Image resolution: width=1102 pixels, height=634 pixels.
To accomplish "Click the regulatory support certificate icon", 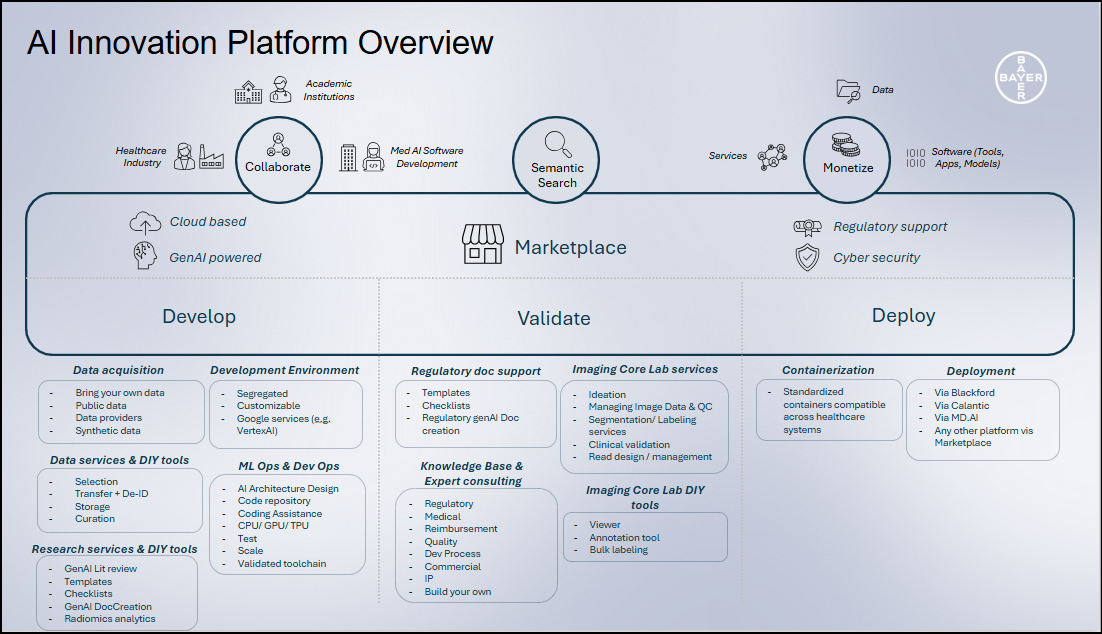I will click(806, 227).
